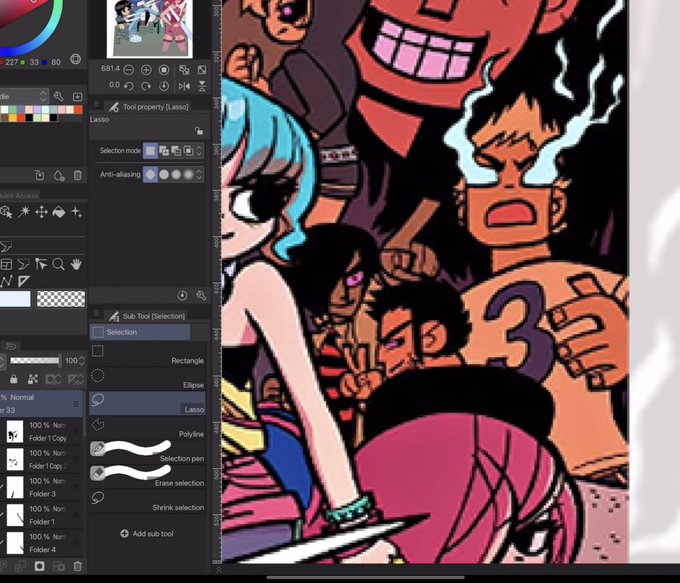Click the Selection mode stepper arrows

199,151
